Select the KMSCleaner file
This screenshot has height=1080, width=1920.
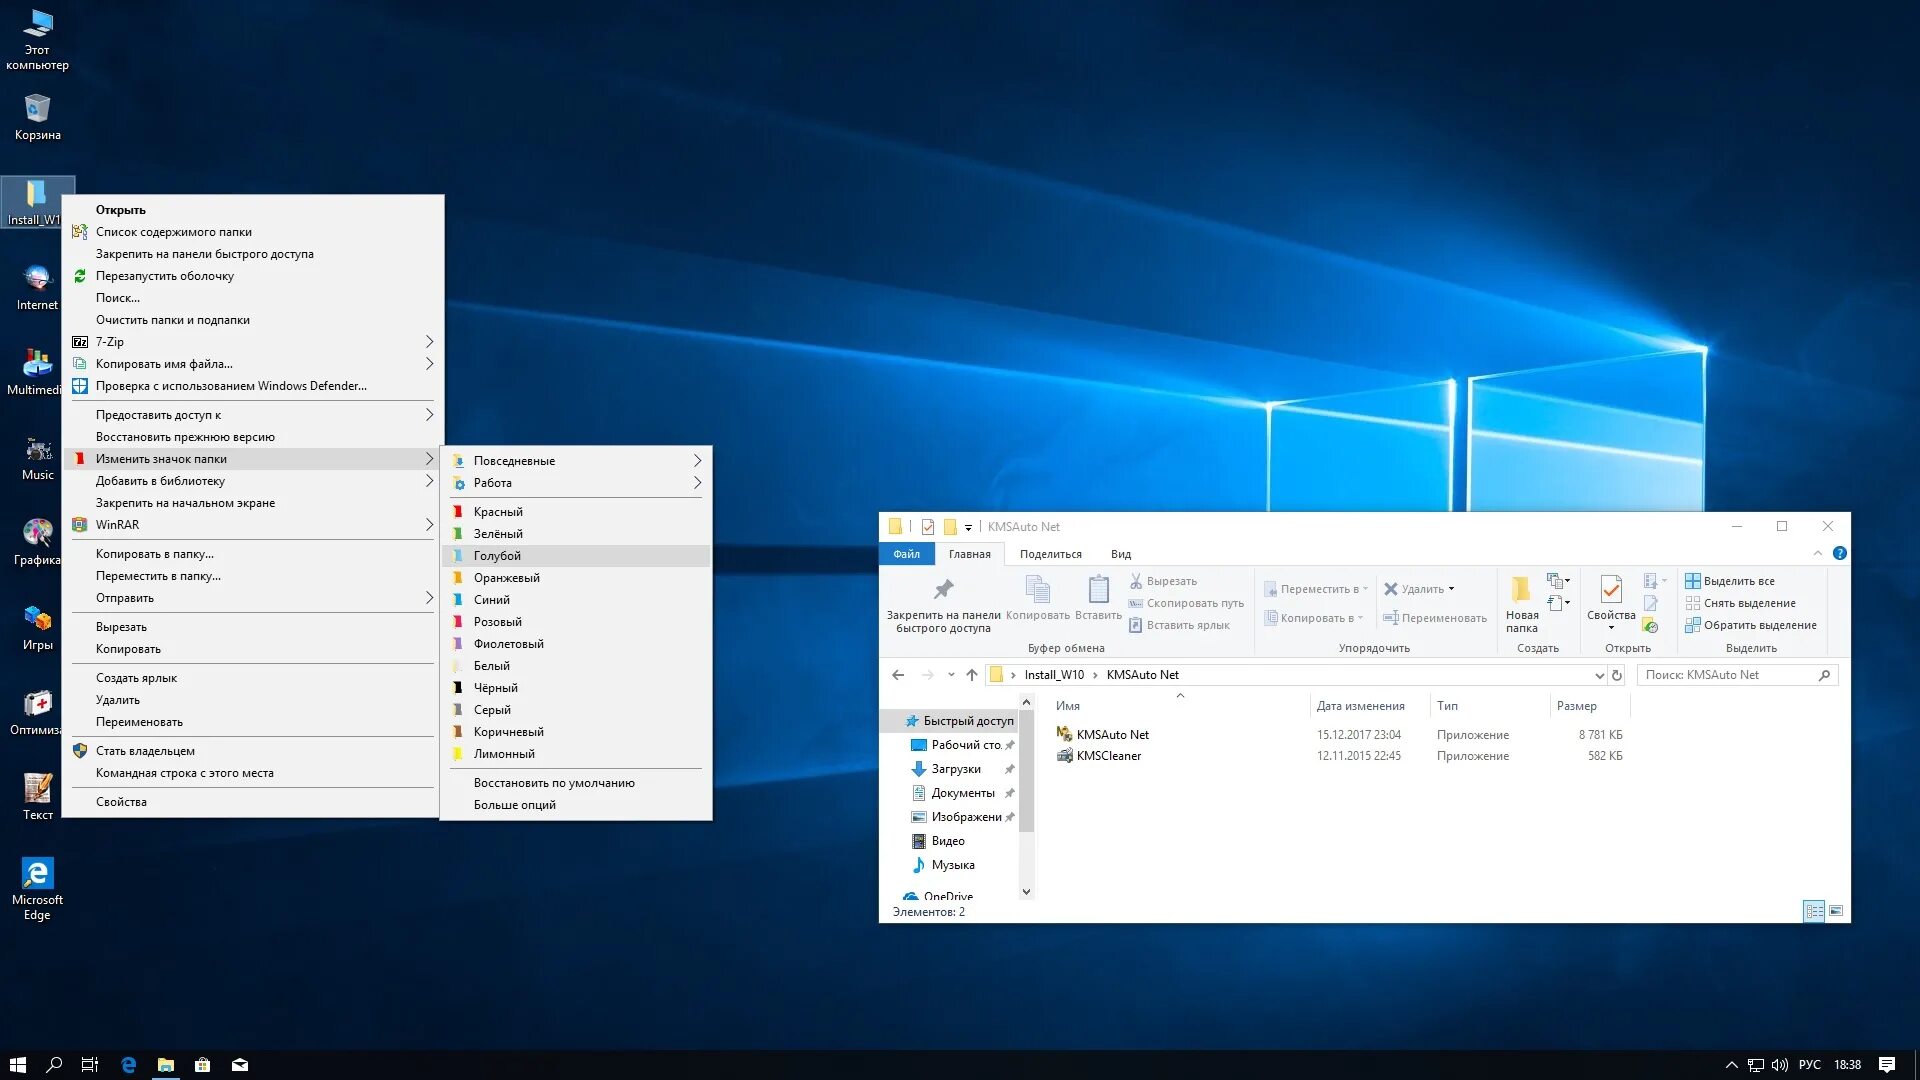pyautogui.click(x=1108, y=756)
